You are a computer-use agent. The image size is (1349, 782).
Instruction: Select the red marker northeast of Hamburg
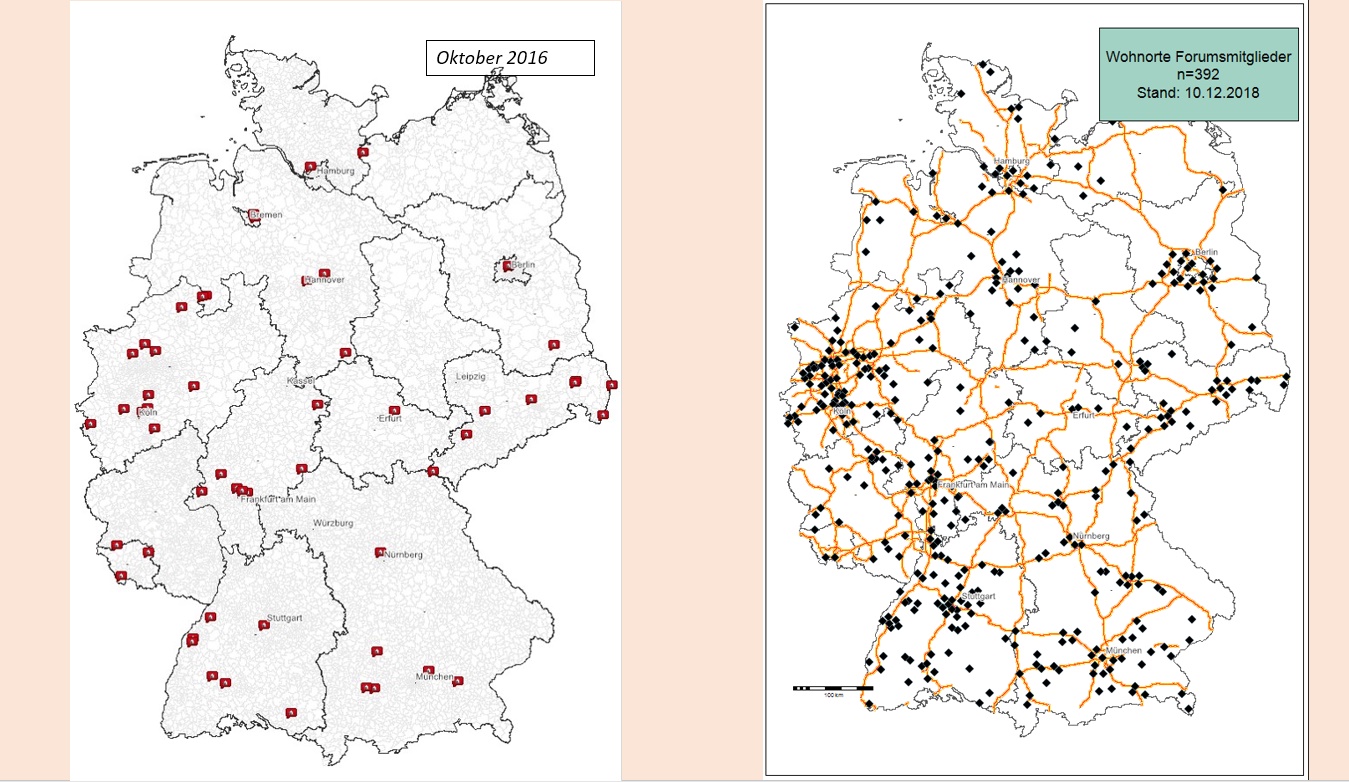pos(362,152)
